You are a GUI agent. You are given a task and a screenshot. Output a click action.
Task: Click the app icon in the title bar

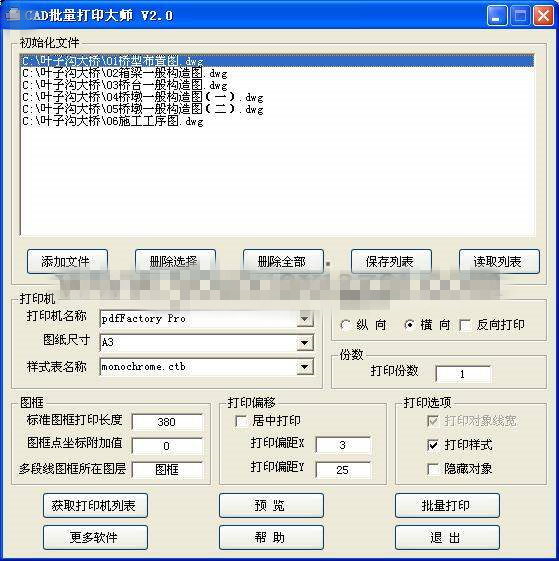point(13,15)
